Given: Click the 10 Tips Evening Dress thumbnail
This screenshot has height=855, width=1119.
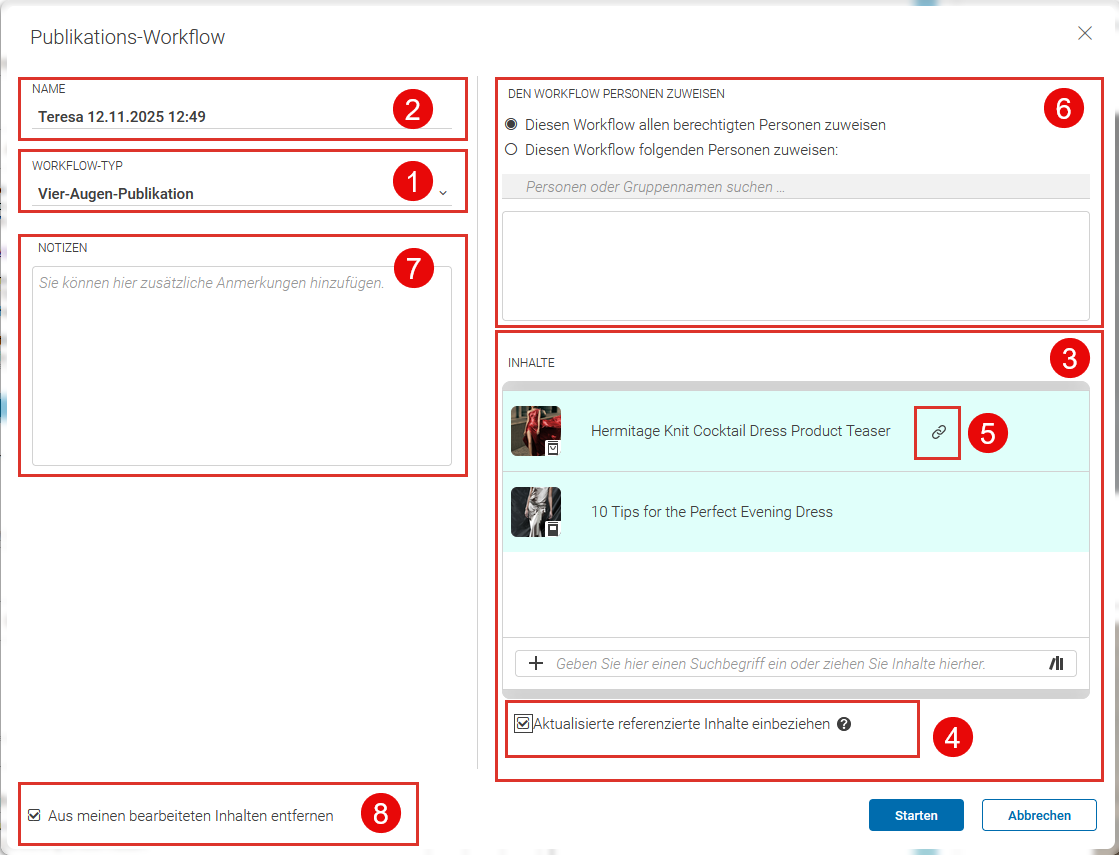Looking at the screenshot, I should point(536,512).
